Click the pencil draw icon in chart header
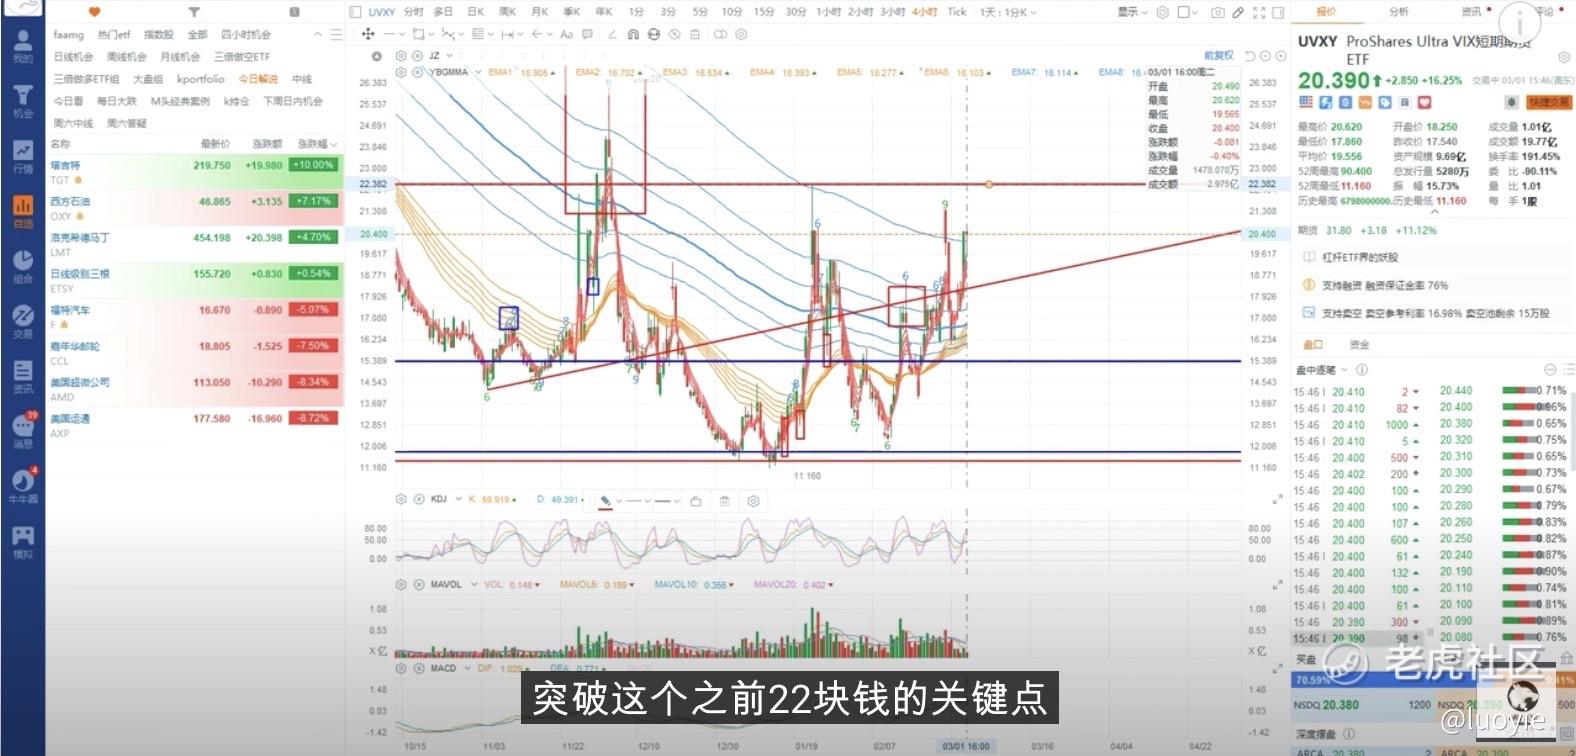 pyautogui.click(x=1238, y=12)
